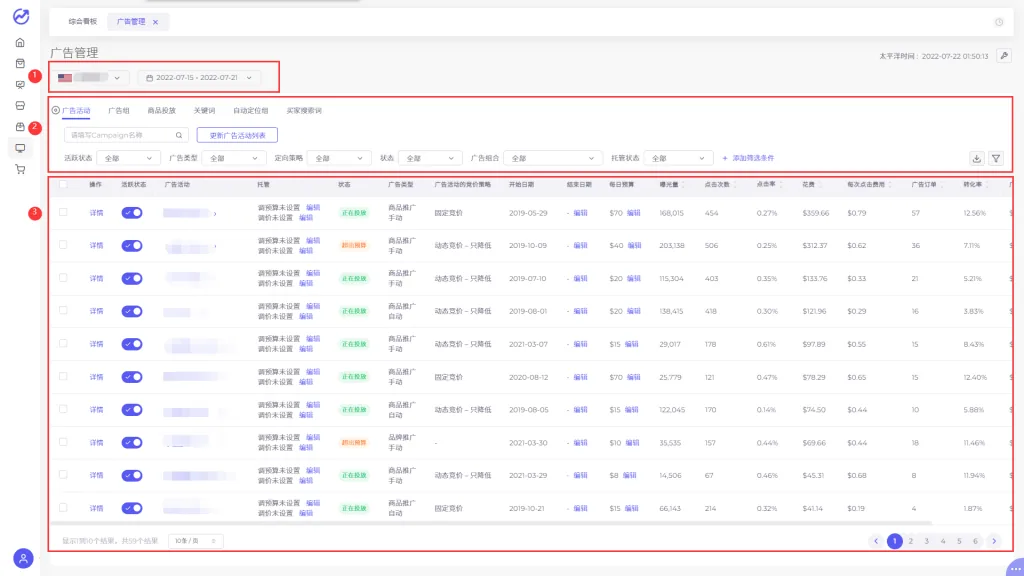Go to previous page arrow in pagination
The image size is (1024, 576).
876,541
